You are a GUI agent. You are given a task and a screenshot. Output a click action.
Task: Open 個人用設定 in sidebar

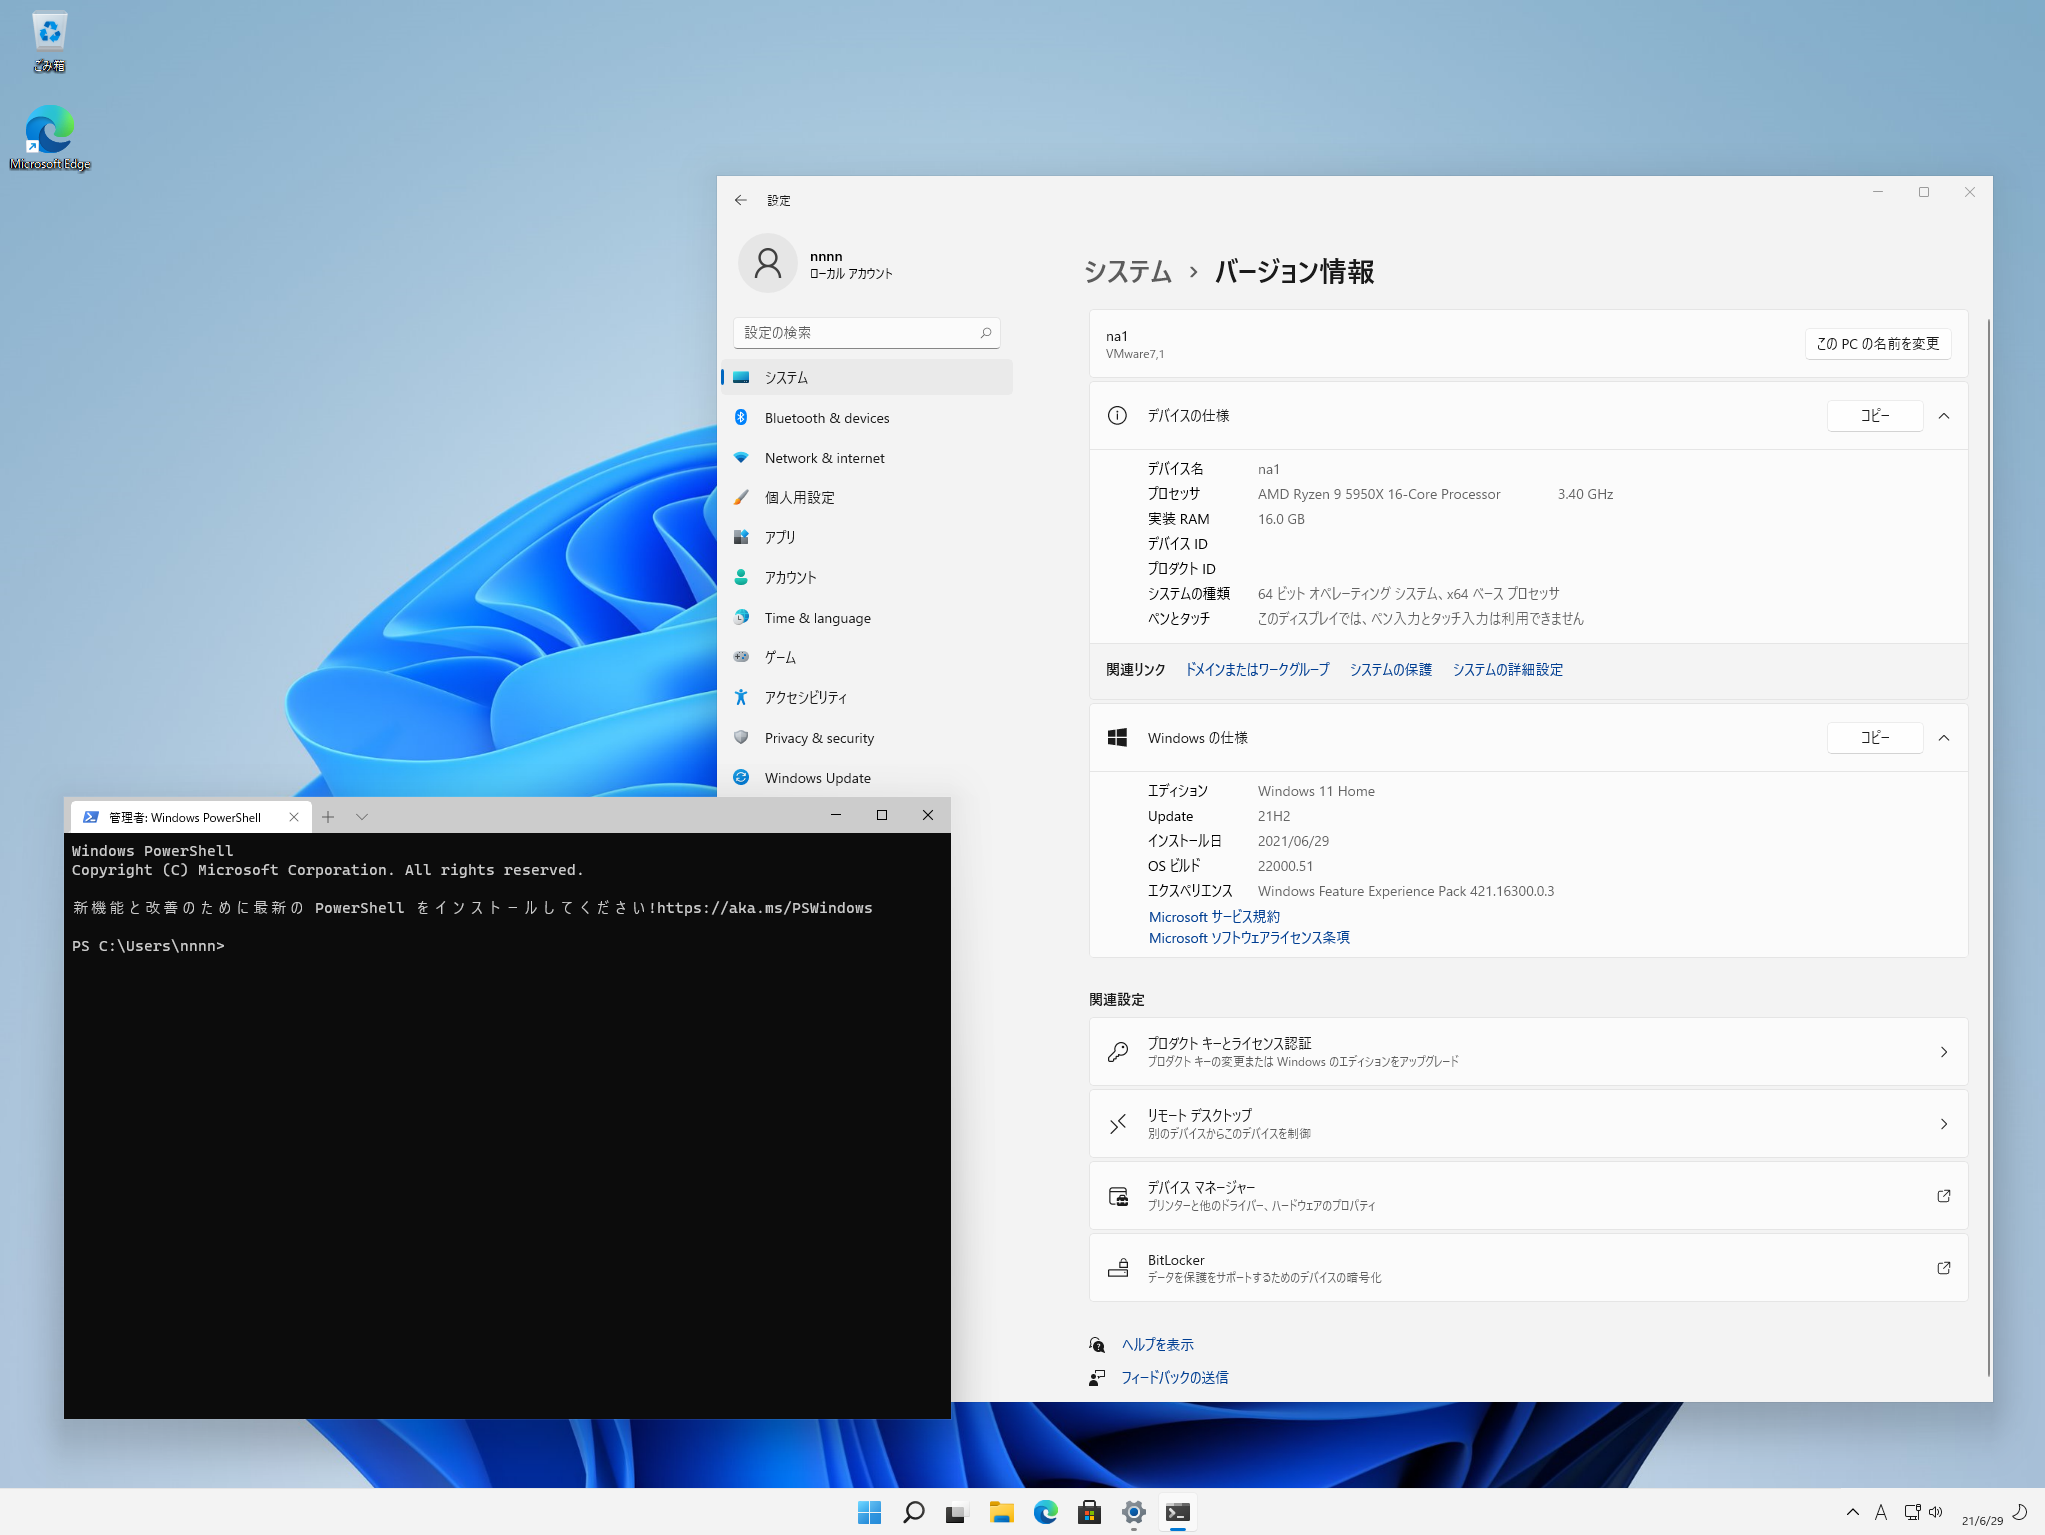[x=866, y=497]
